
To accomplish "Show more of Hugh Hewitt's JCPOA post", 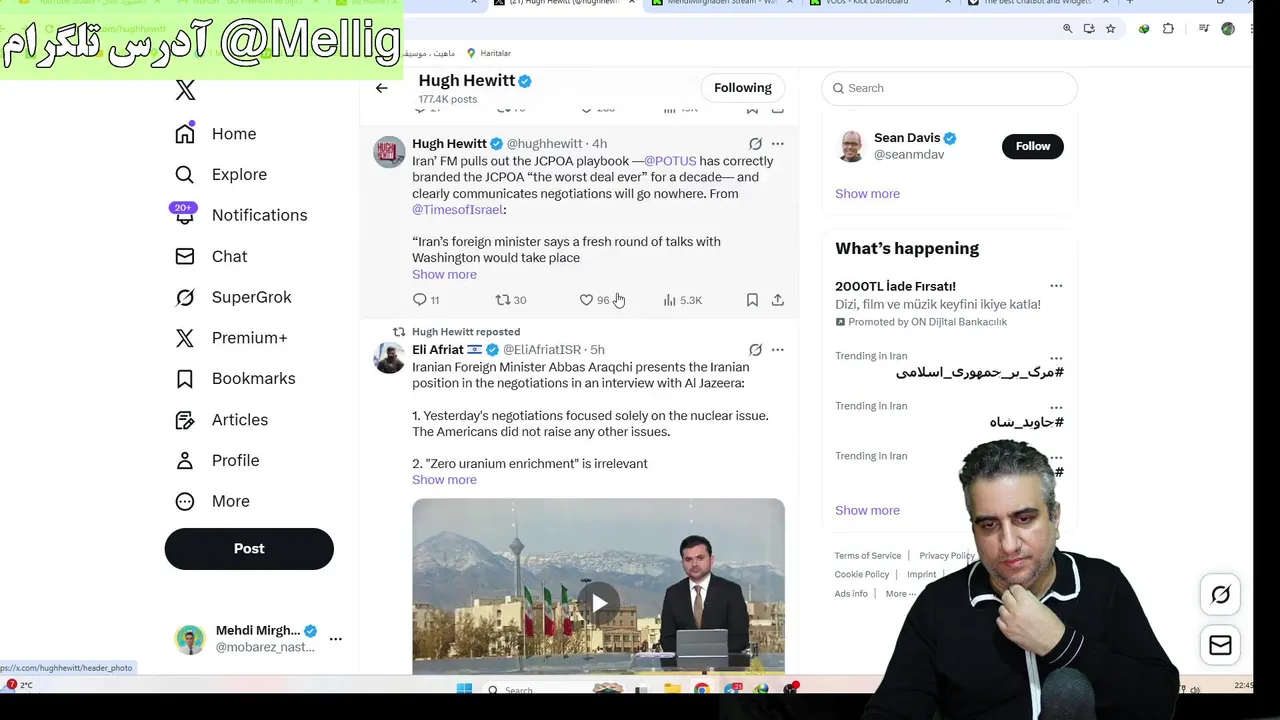I will click(444, 274).
